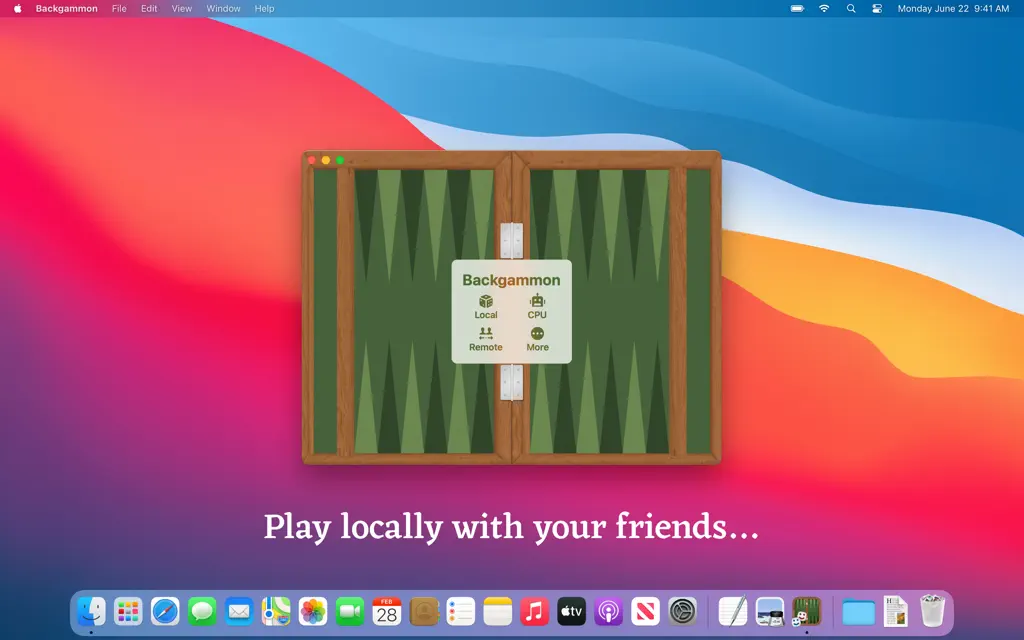1024x640 pixels.
Task: Open Launchpad from the Dock
Action: tap(128, 612)
